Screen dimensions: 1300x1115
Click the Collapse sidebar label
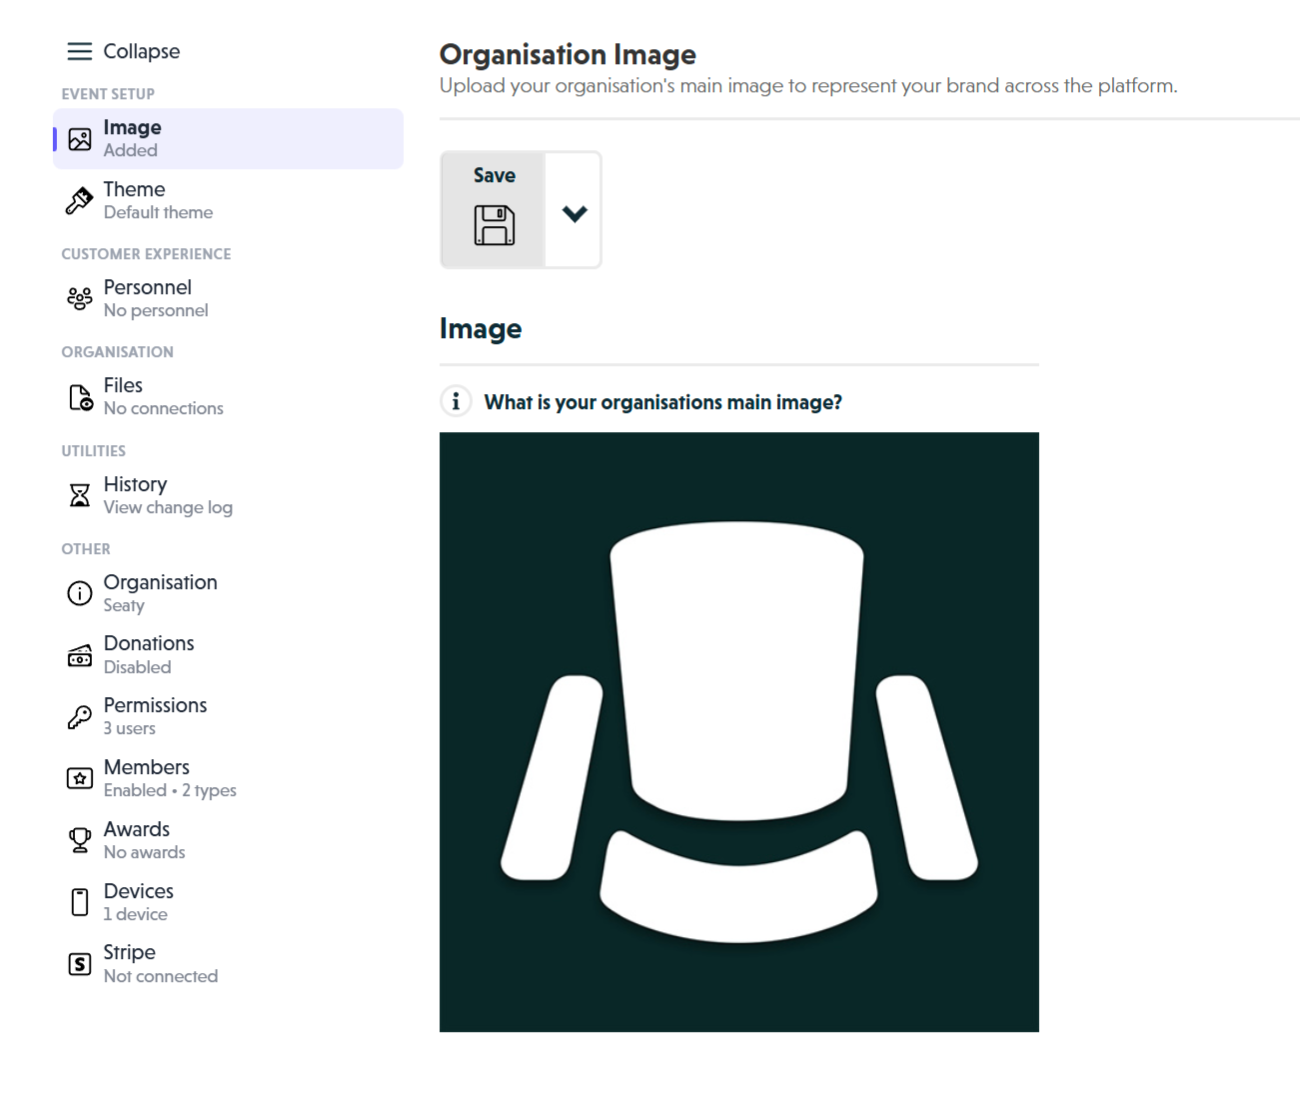click(142, 51)
